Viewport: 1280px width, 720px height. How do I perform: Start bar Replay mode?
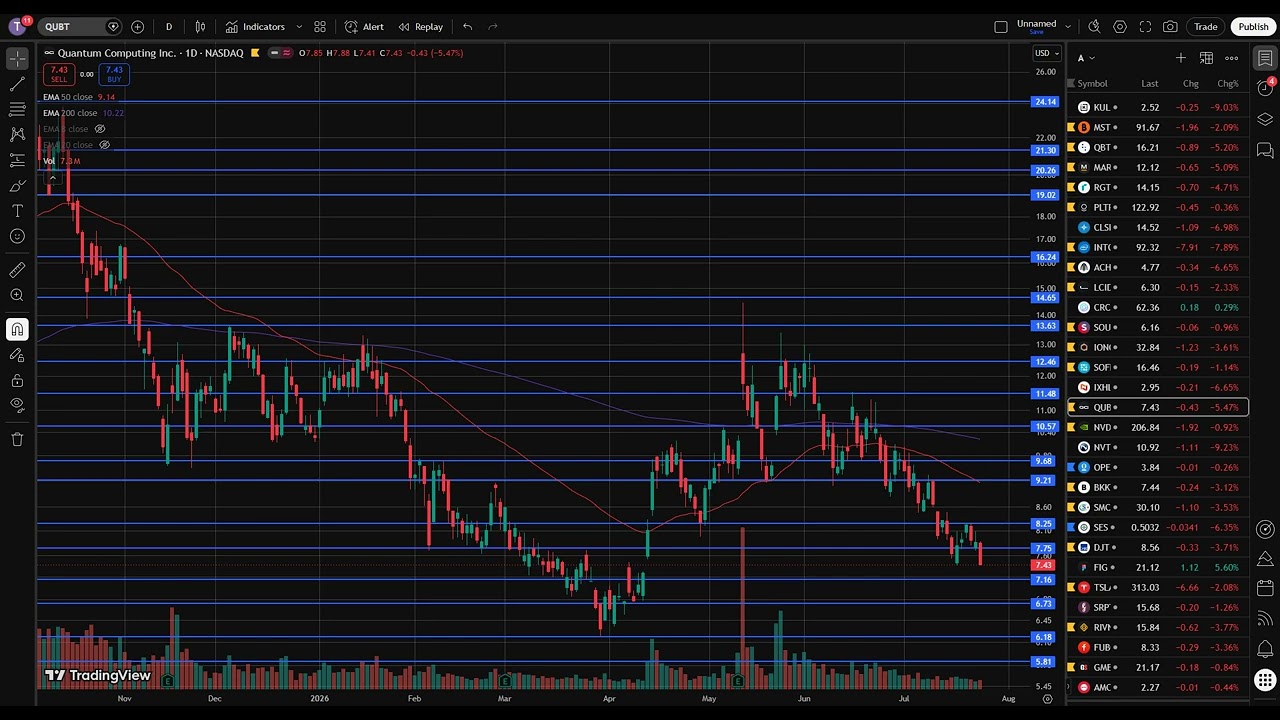click(x=420, y=27)
